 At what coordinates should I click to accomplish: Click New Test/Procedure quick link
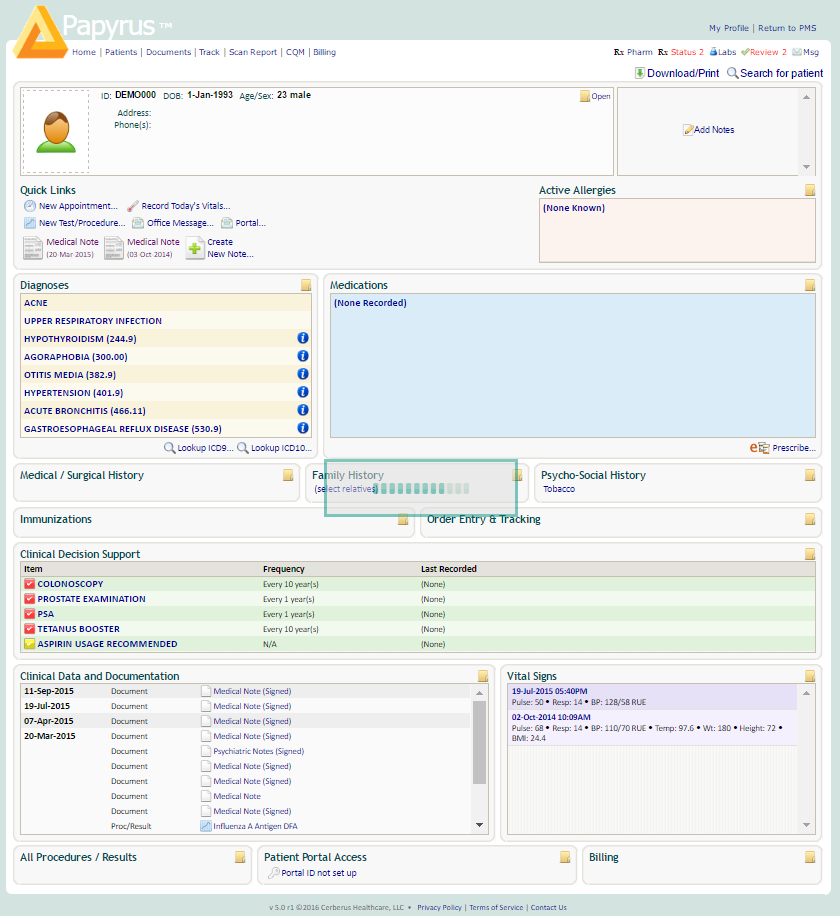75,223
